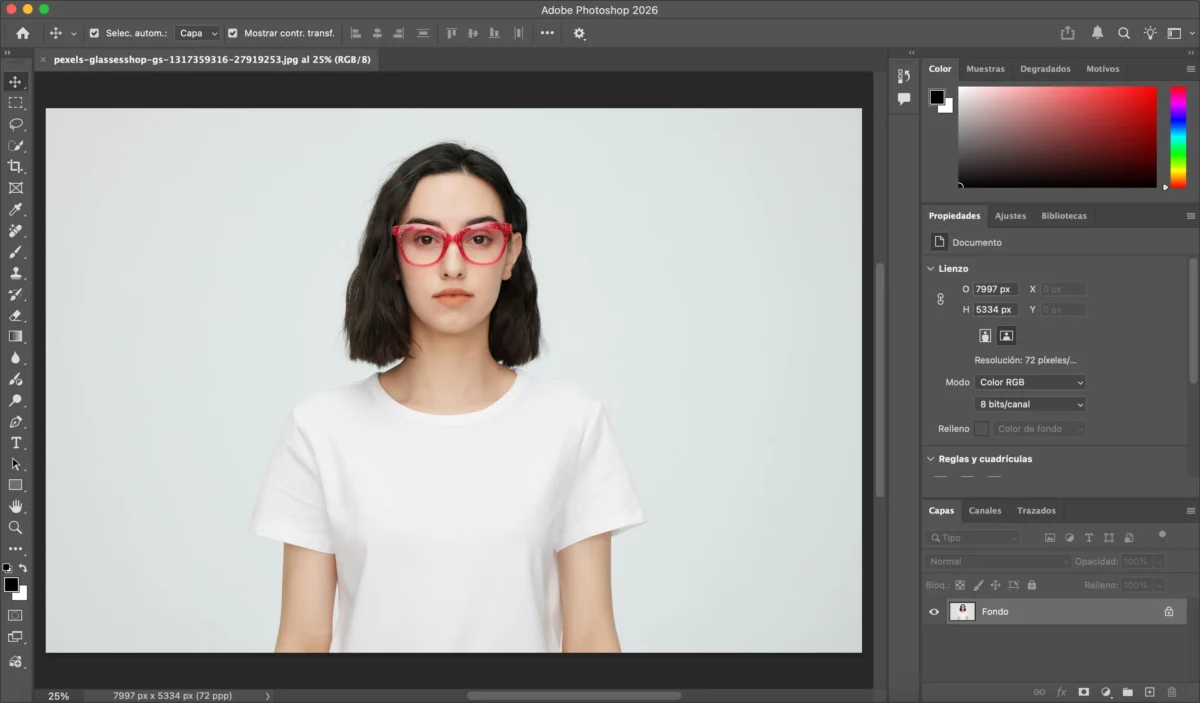Viewport: 1200px width, 703px height.
Task: Open the Capa auto-select dropdown
Action: pyautogui.click(x=197, y=32)
